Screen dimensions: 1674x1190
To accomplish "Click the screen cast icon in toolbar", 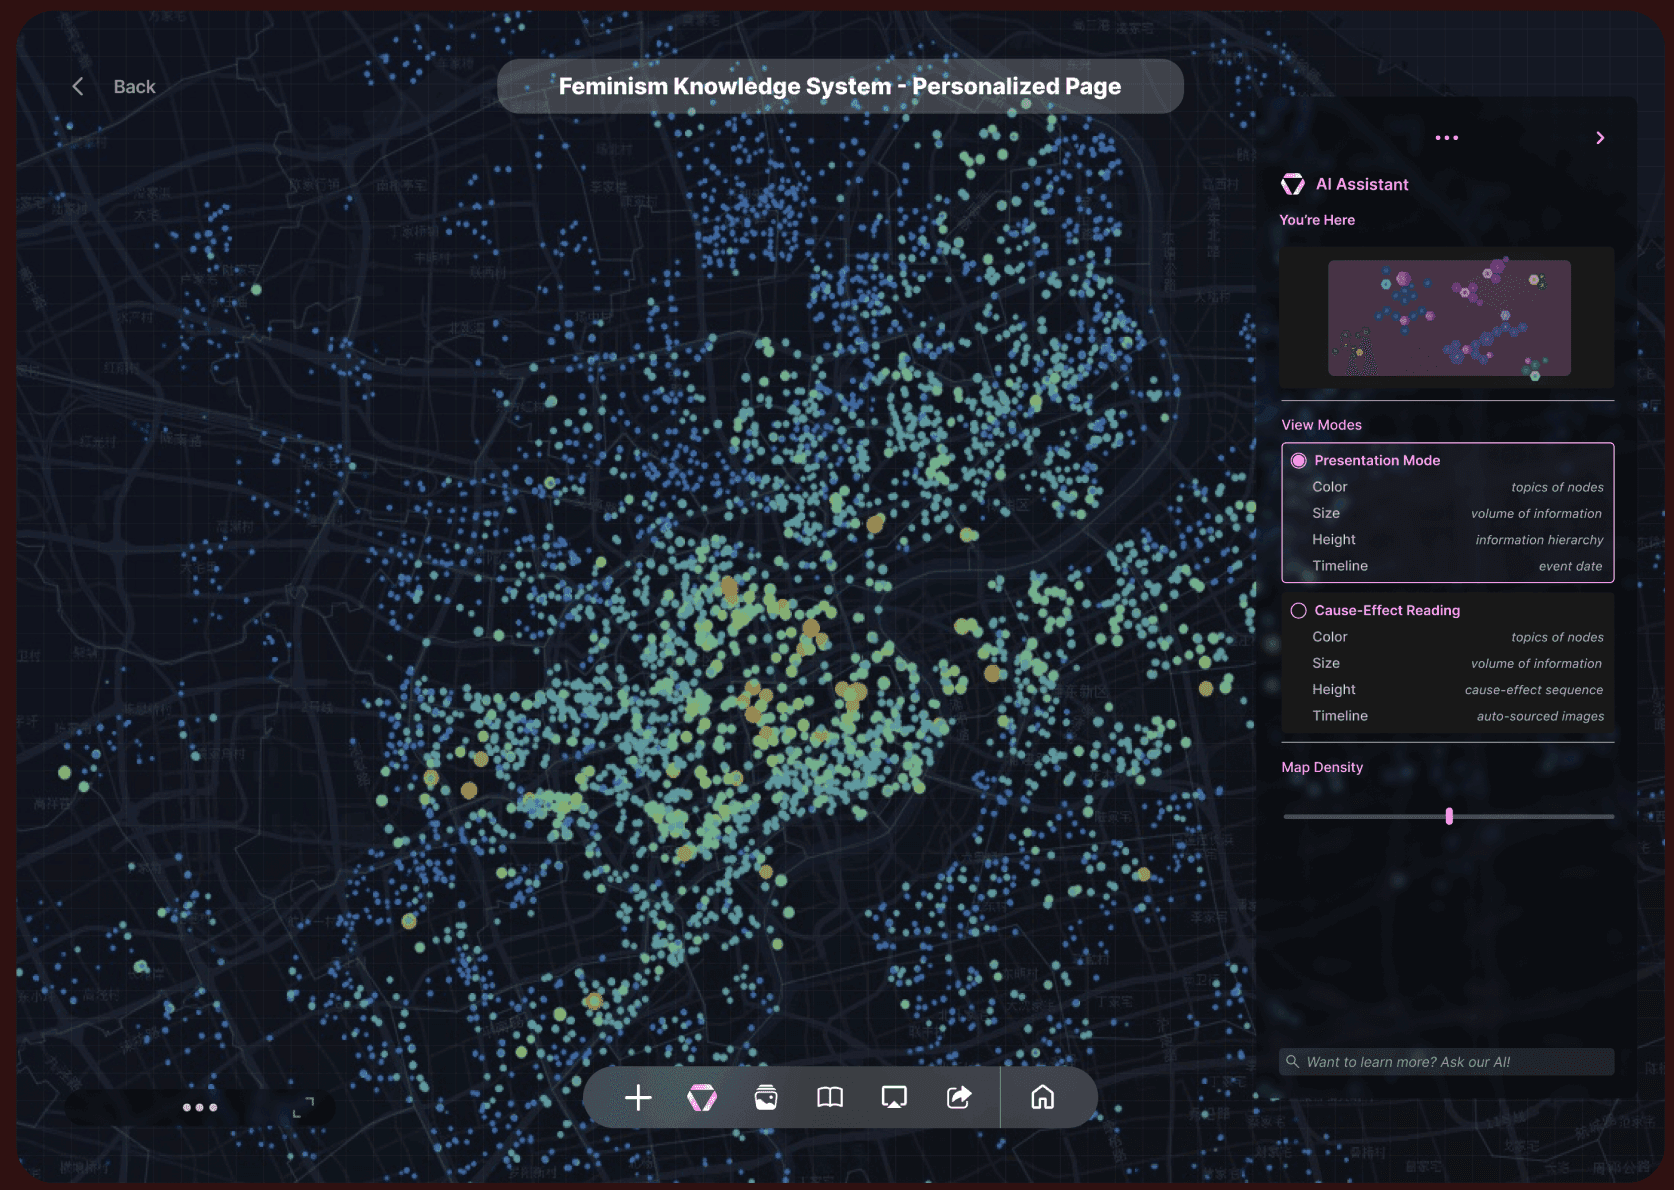I will [x=894, y=1098].
